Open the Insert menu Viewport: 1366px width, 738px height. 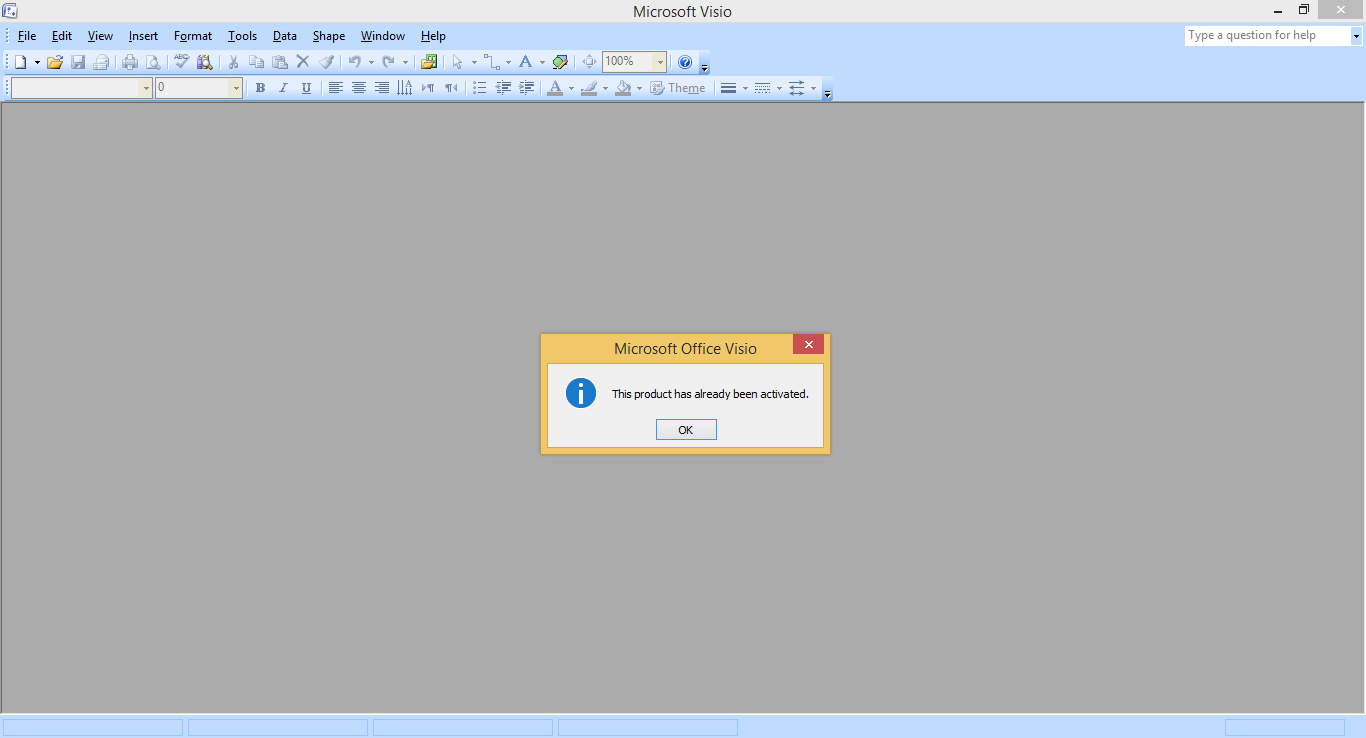click(x=143, y=36)
